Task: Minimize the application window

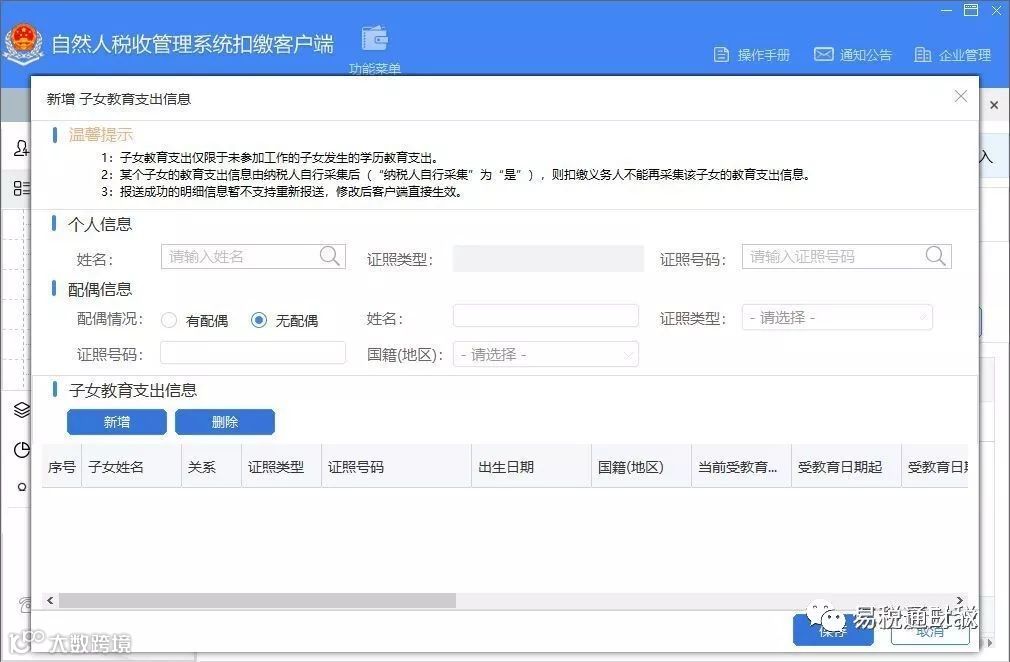Action: point(946,10)
